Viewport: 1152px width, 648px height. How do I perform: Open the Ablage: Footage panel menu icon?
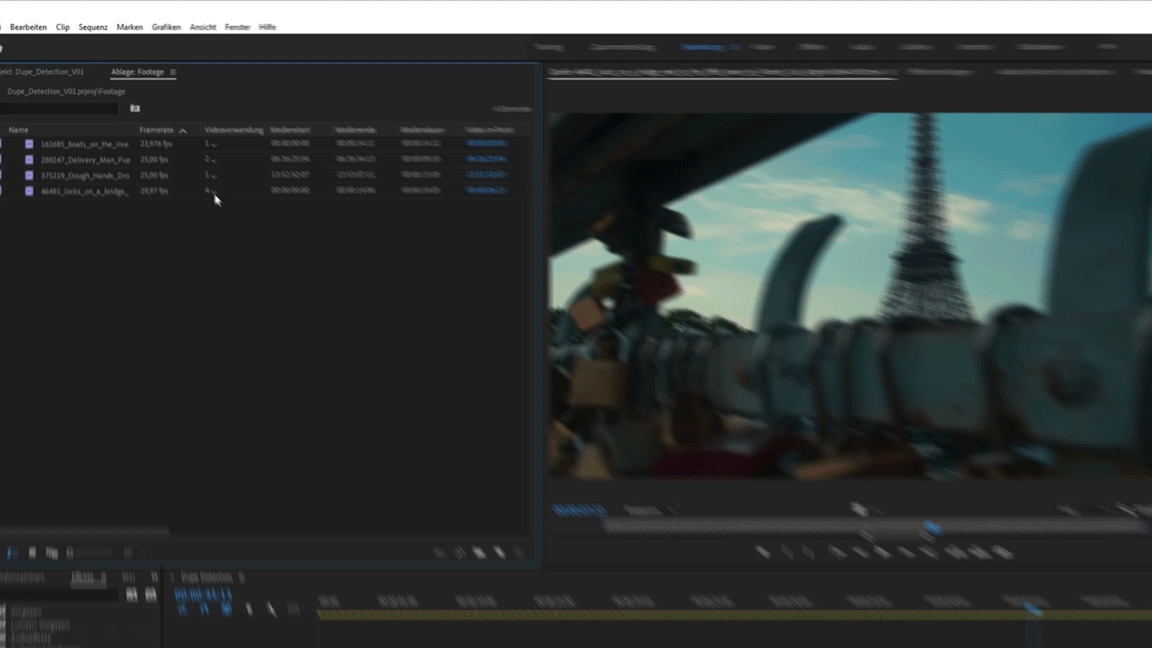coord(173,72)
